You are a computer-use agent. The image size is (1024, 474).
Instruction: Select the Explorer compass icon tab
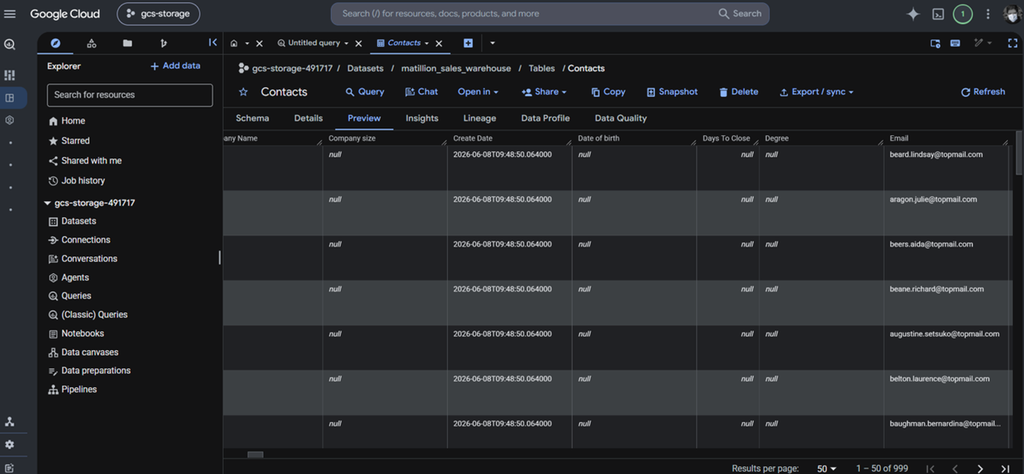pyautogui.click(x=56, y=43)
